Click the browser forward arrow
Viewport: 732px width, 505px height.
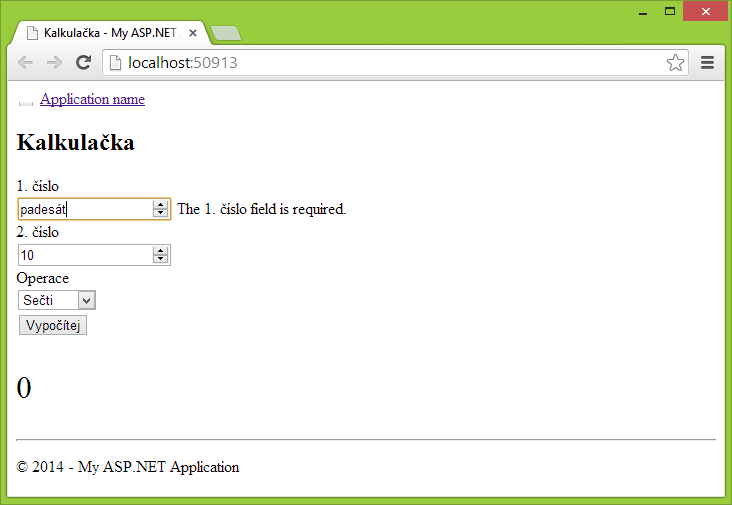(x=55, y=63)
